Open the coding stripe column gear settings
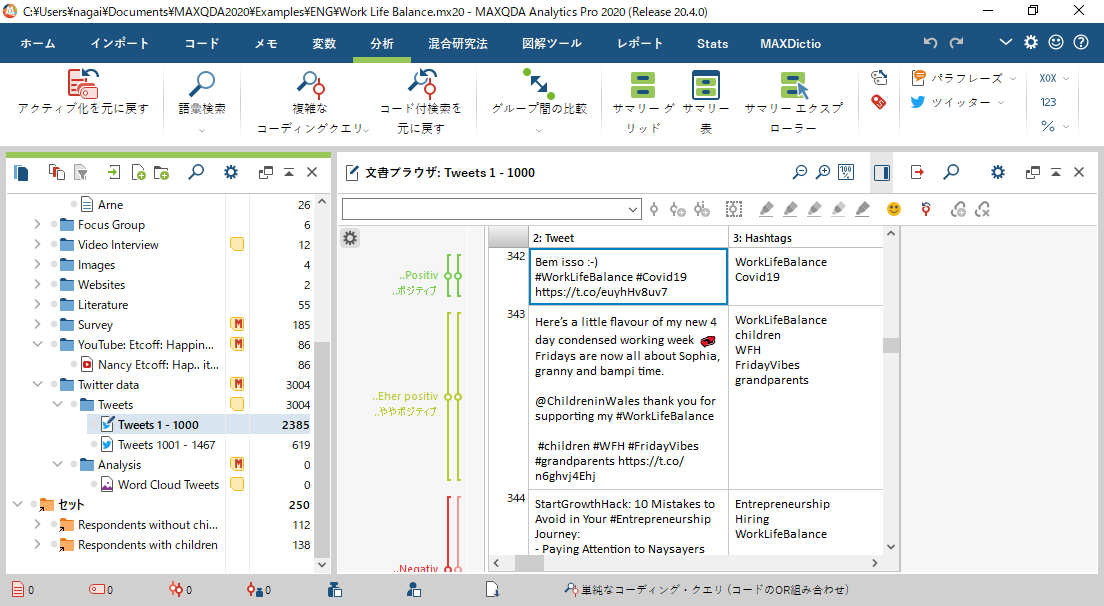 [350, 238]
